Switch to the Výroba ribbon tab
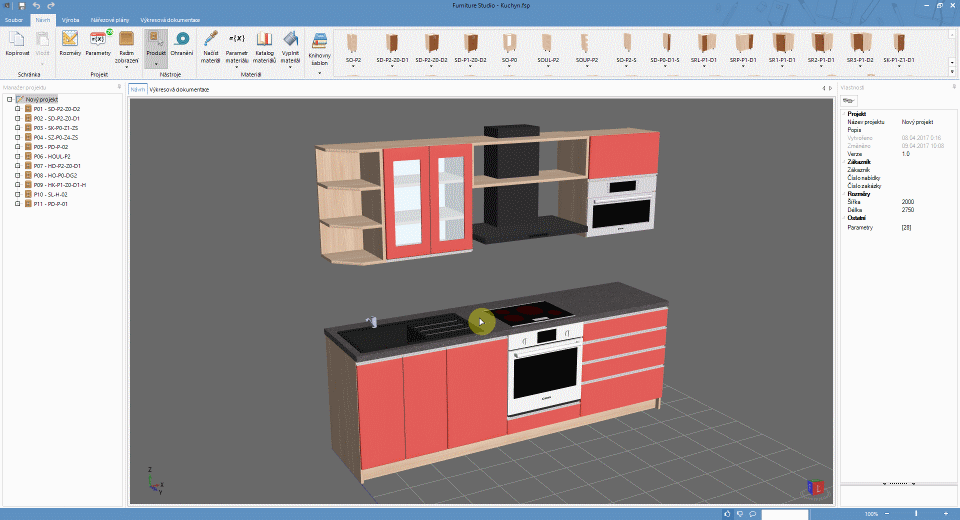The image size is (960, 520). click(71, 19)
